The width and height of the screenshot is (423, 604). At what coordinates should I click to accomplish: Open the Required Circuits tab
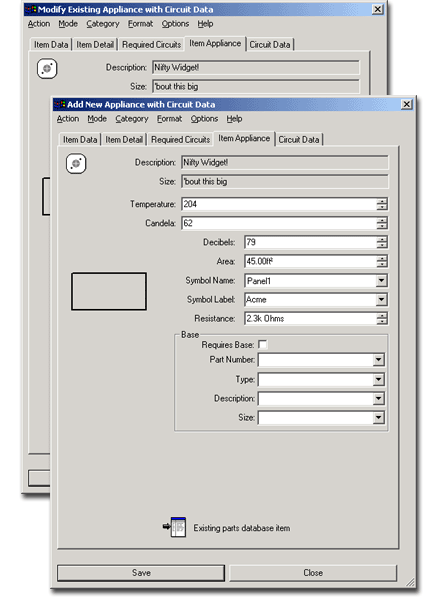click(x=180, y=139)
